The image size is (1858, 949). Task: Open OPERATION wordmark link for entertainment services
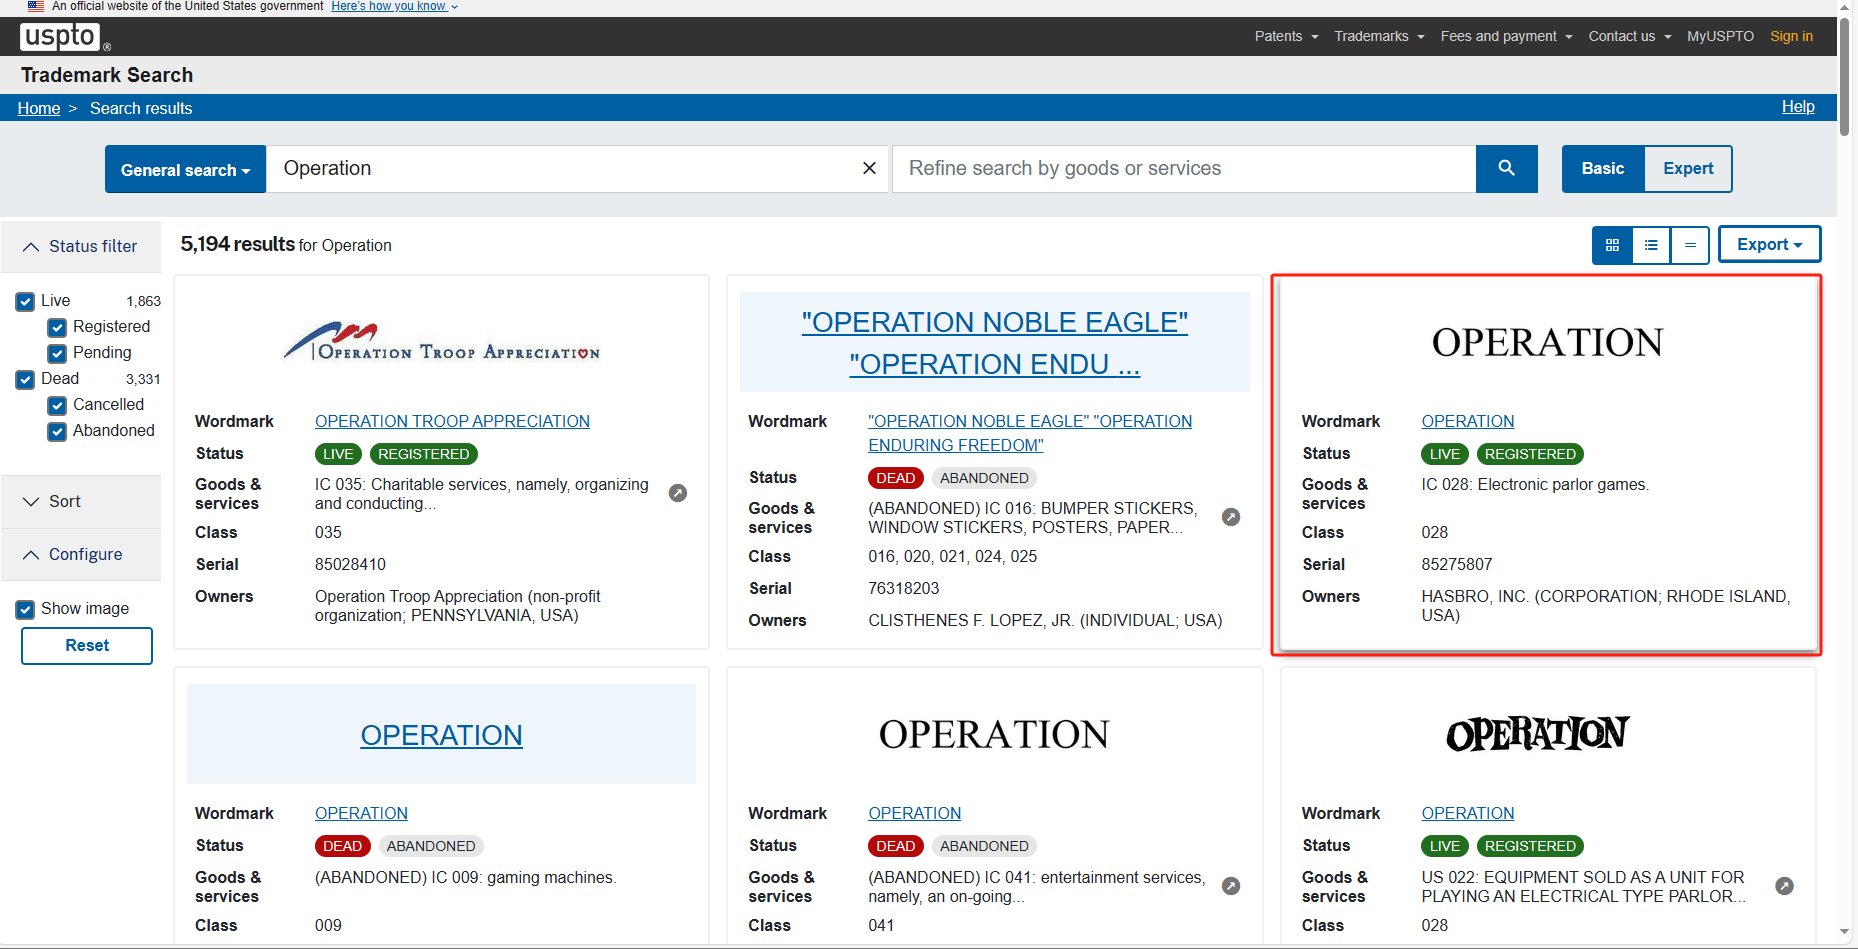click(914, 813)
